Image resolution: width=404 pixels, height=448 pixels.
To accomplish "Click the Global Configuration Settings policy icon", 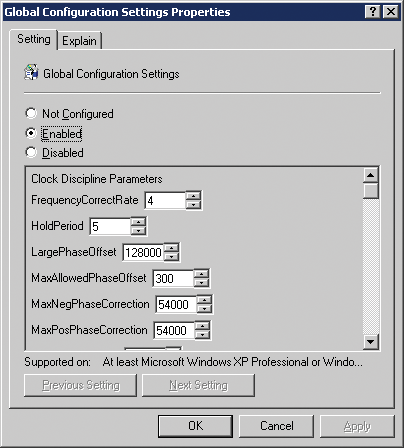I will [x=31, y=72].
